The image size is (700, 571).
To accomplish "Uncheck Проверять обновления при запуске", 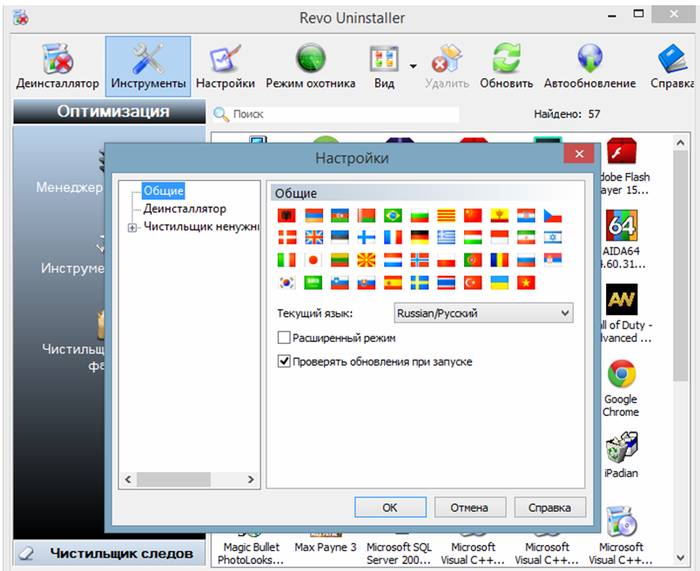I will click(x=285, y=361).
